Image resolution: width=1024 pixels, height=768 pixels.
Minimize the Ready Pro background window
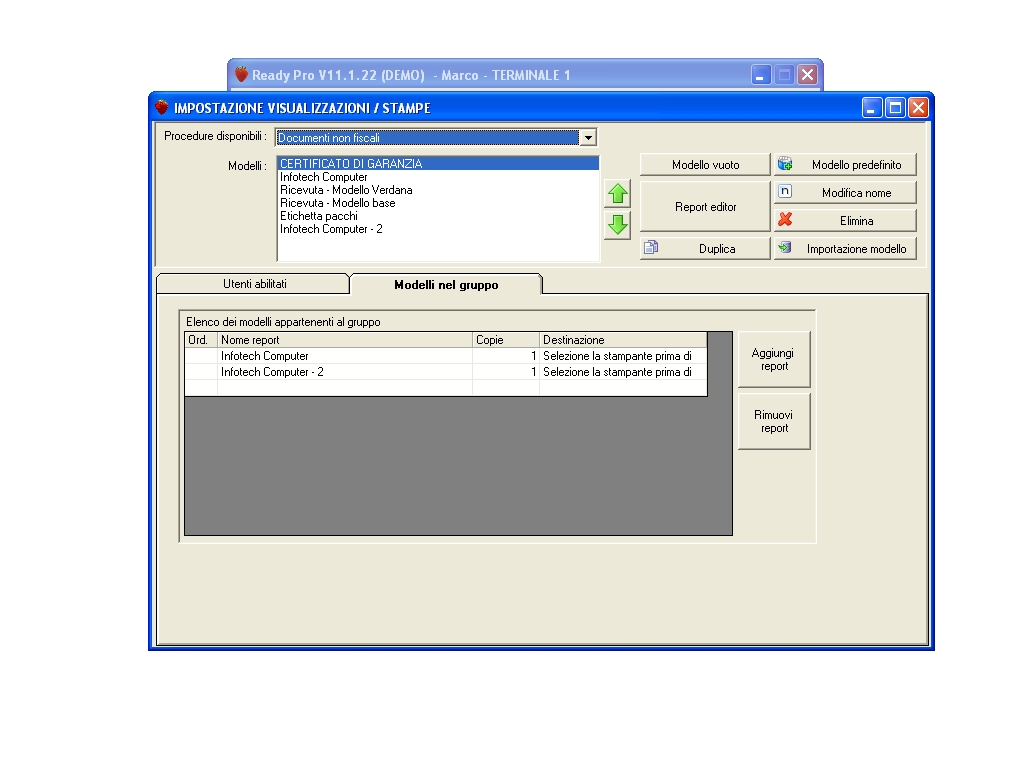coord(760,74)
